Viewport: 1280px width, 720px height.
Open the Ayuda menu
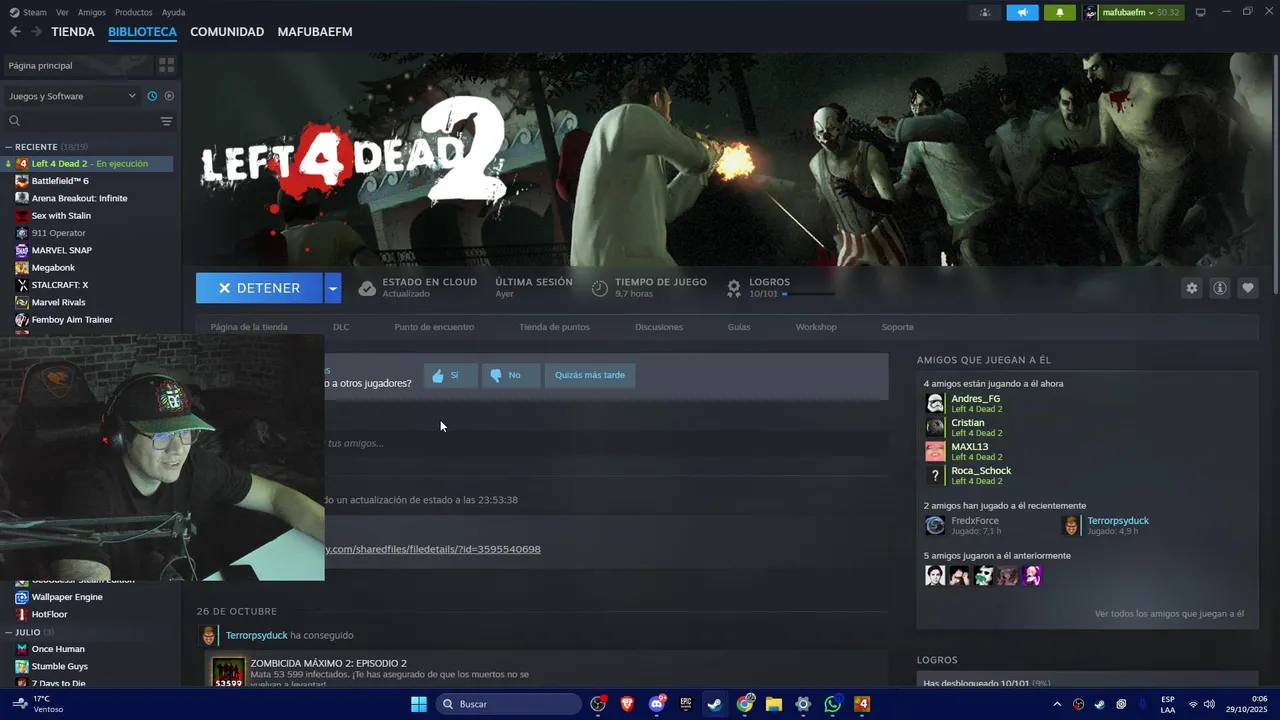[x=173, y=12]
